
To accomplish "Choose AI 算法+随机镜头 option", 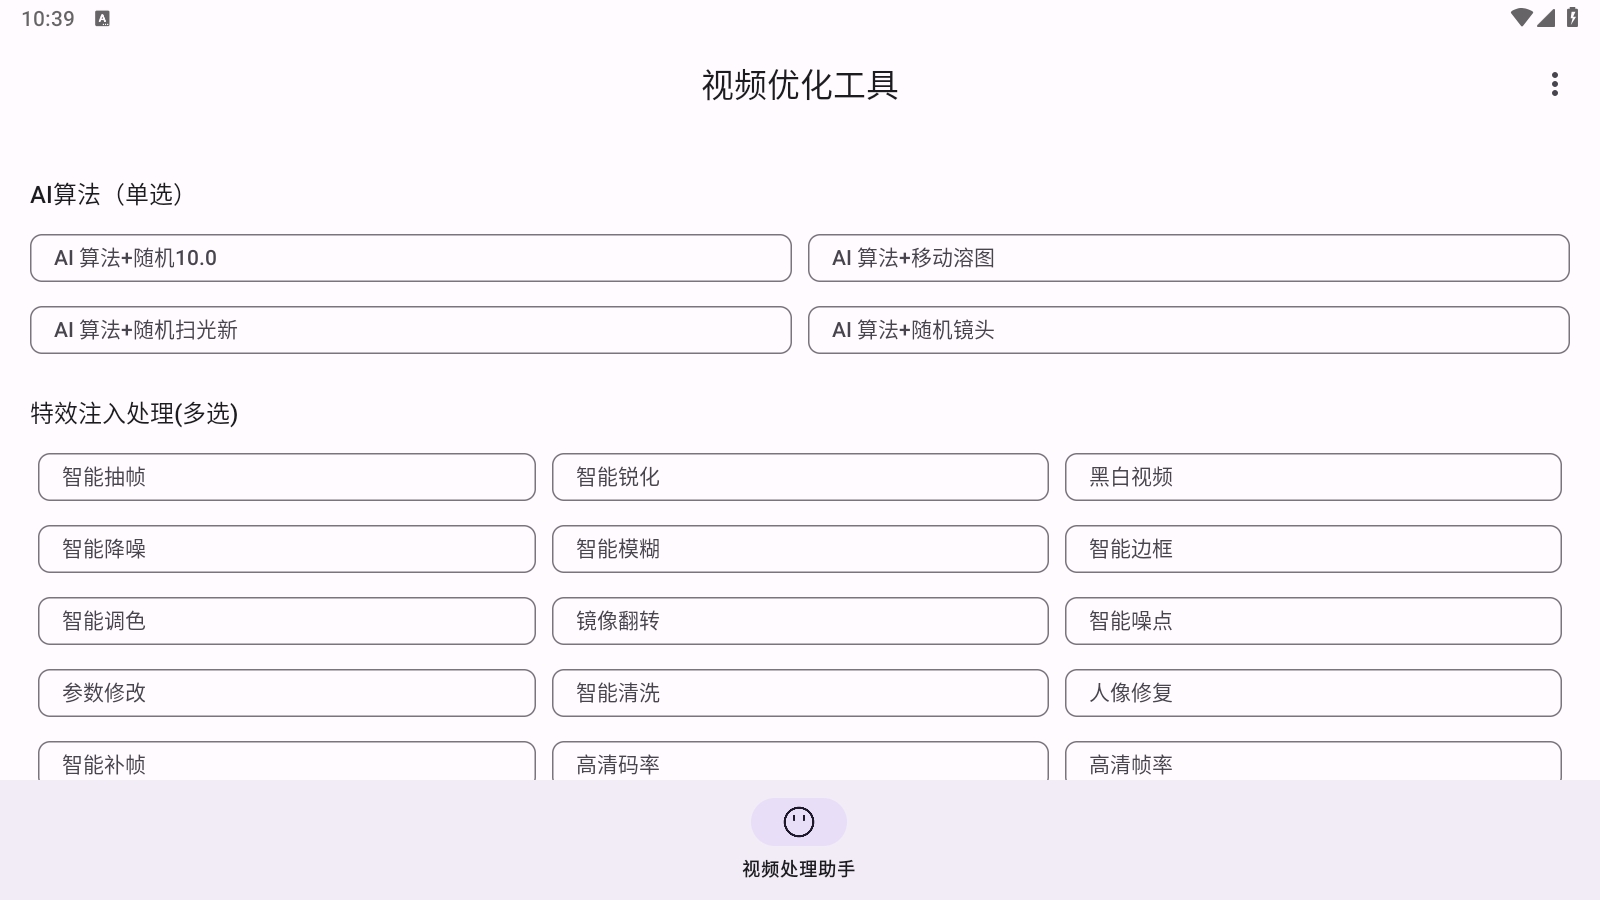I will point(1188,330).
